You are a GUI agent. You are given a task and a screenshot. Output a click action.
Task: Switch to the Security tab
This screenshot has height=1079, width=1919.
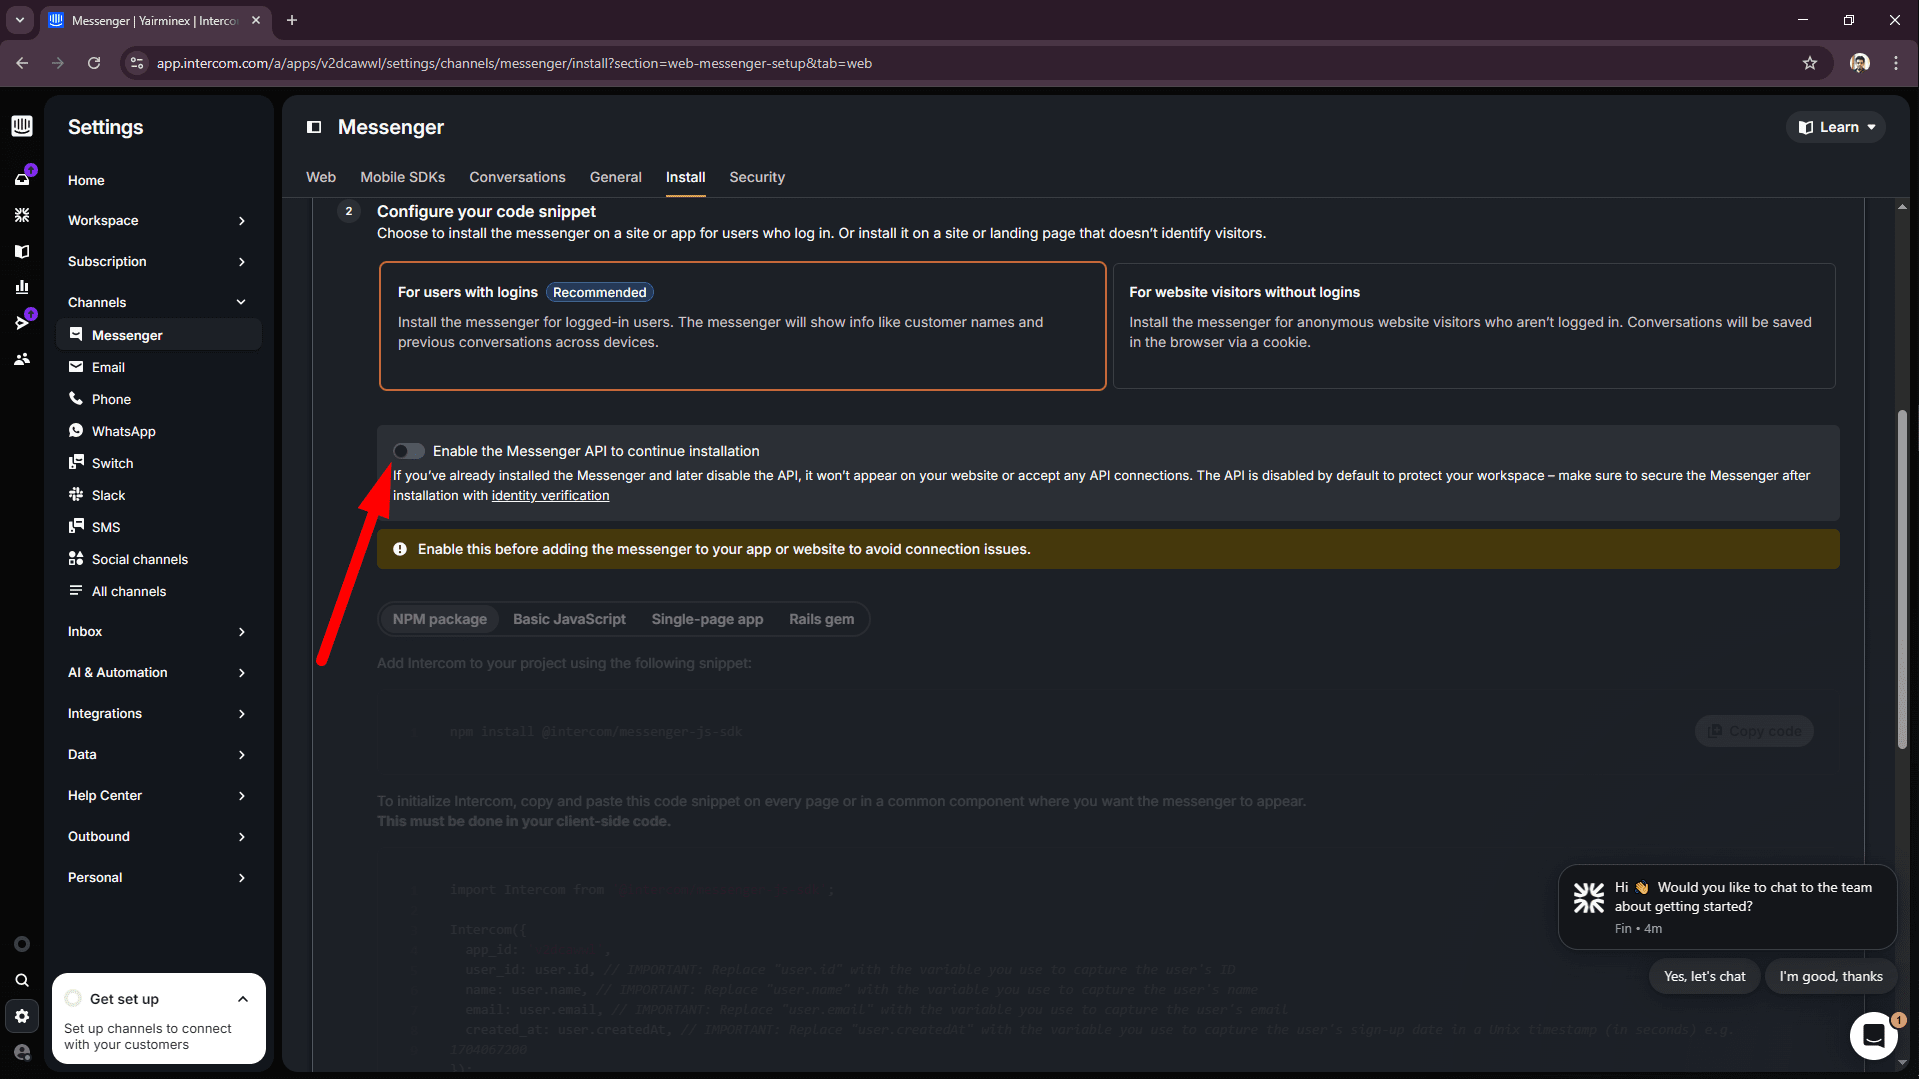[757, 177]
